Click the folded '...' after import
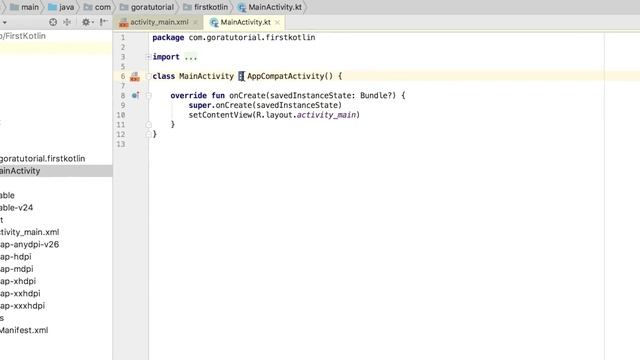The height and width of the screenshot is (360, 640). pos(191,57)
